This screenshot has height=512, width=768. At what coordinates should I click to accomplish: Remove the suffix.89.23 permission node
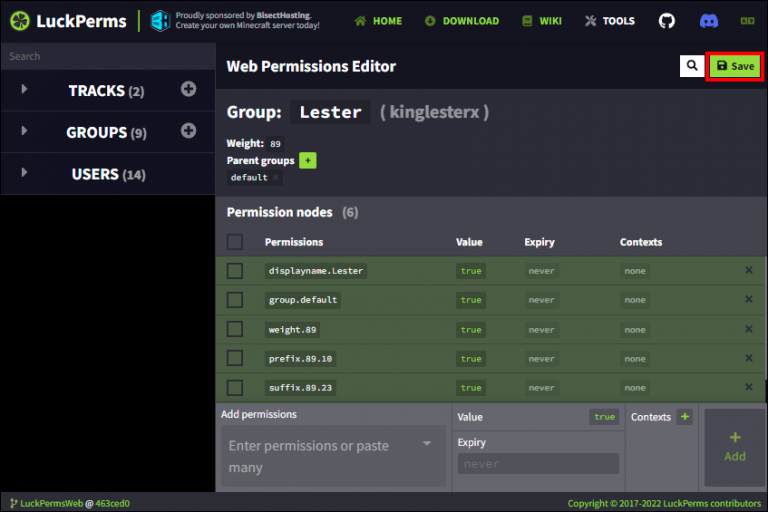(x=748, y=388)
